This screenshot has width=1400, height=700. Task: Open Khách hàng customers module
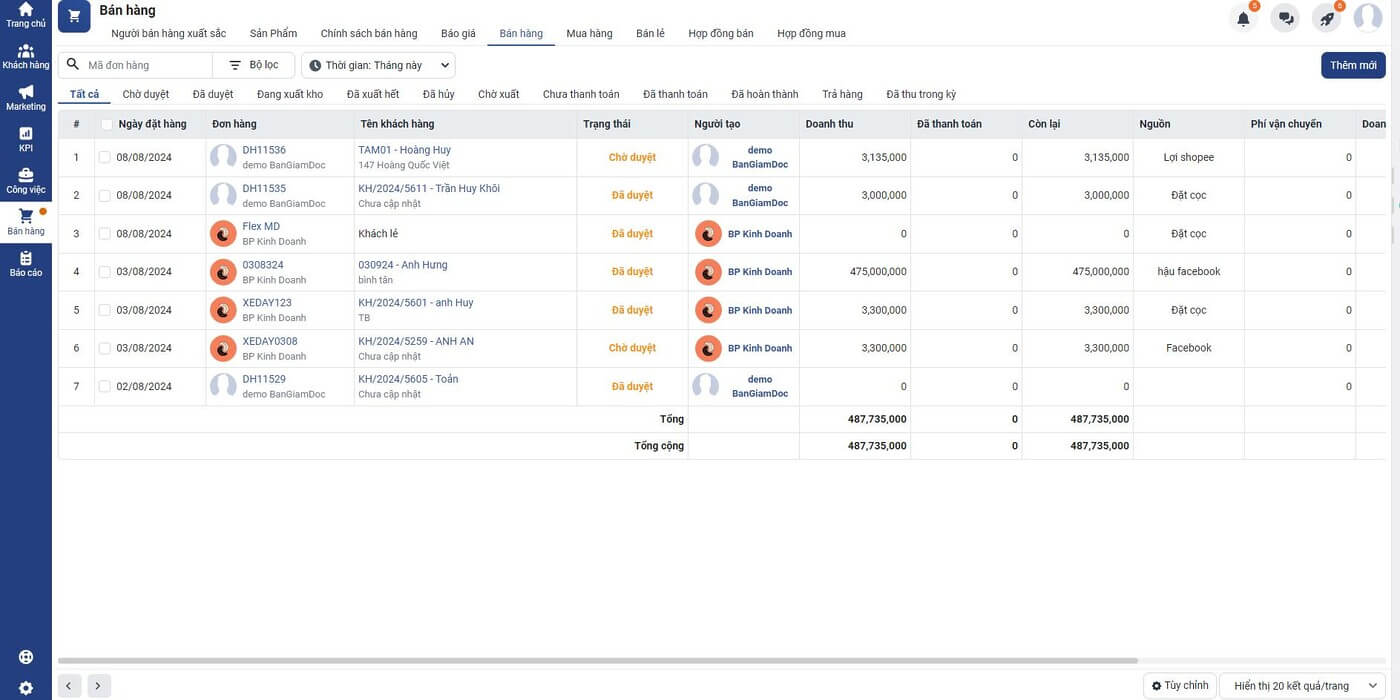coord(25,56)
